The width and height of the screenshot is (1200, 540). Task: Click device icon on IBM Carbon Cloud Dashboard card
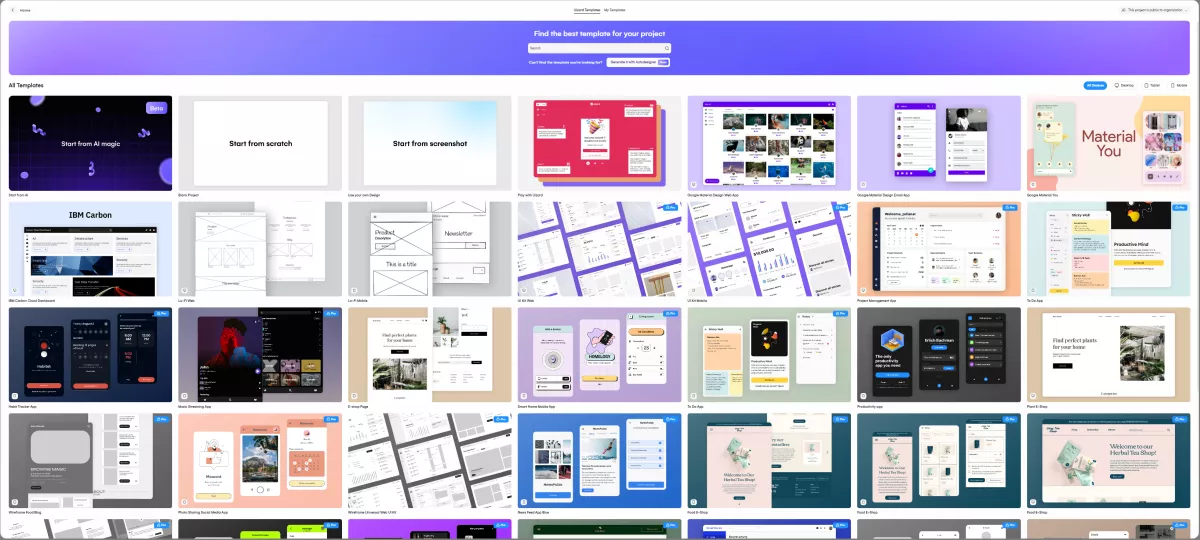point(15,290)
